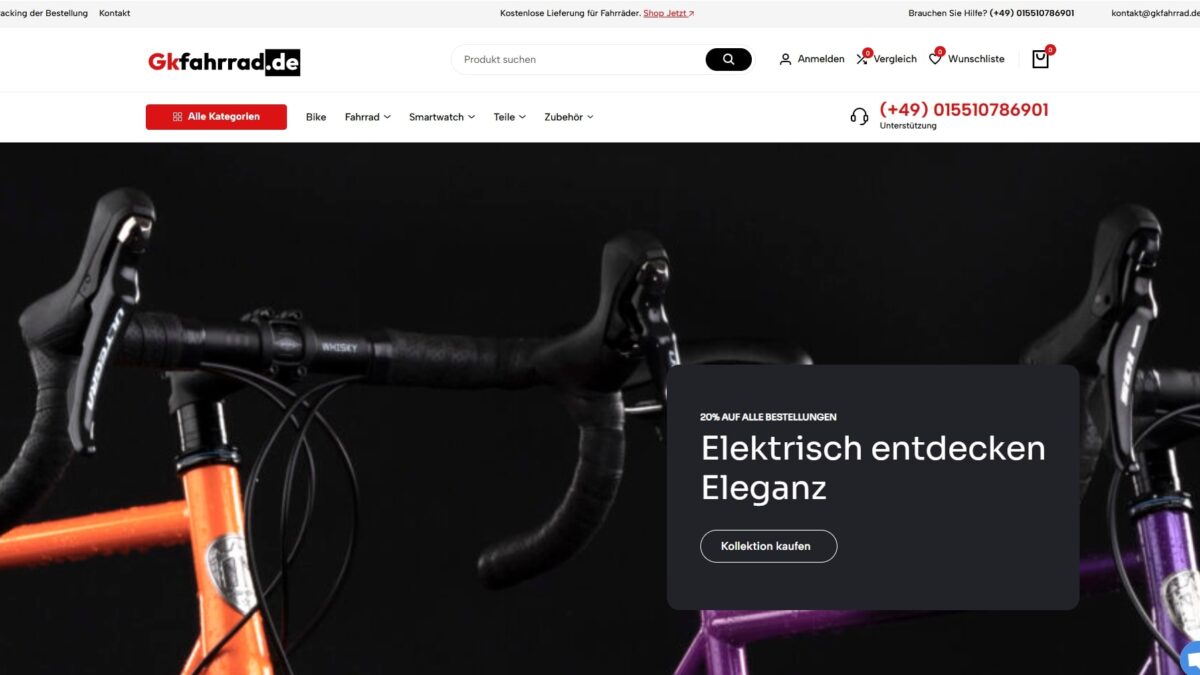Screen dimensions: 1200x675
Task: Click the Alle Kategorien red button
Action: coord(216,117)
